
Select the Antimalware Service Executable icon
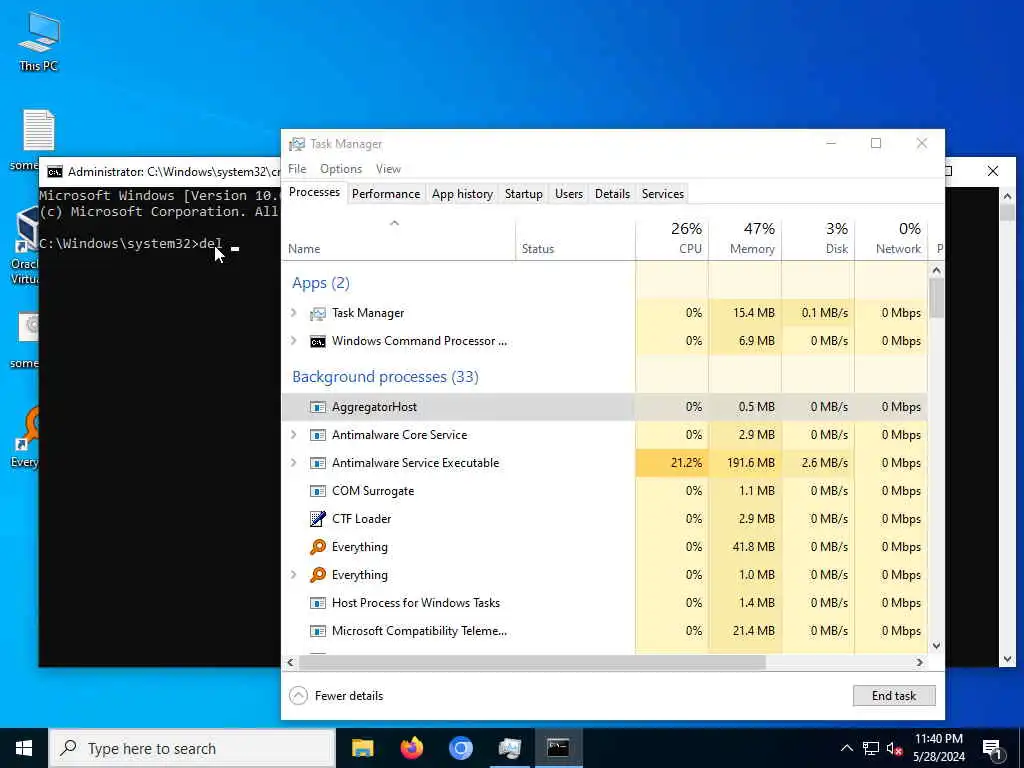click(x=317, y=463)
